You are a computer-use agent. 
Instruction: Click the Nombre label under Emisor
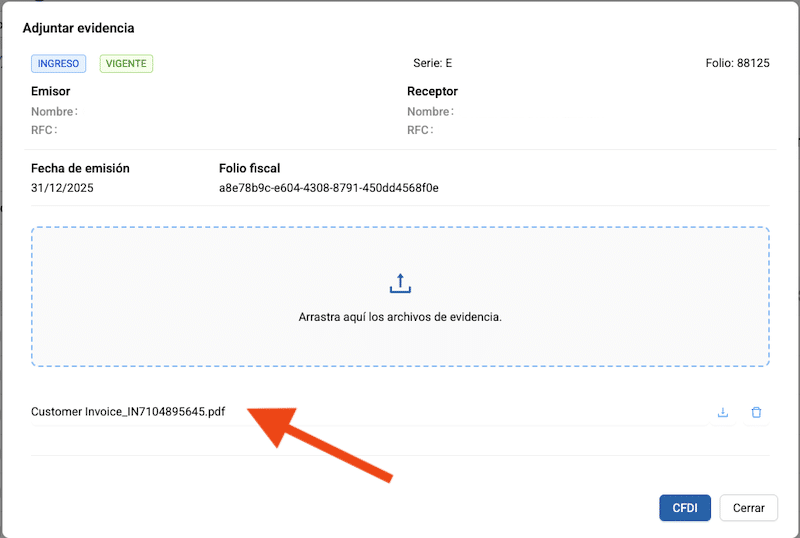pos(53,112)
